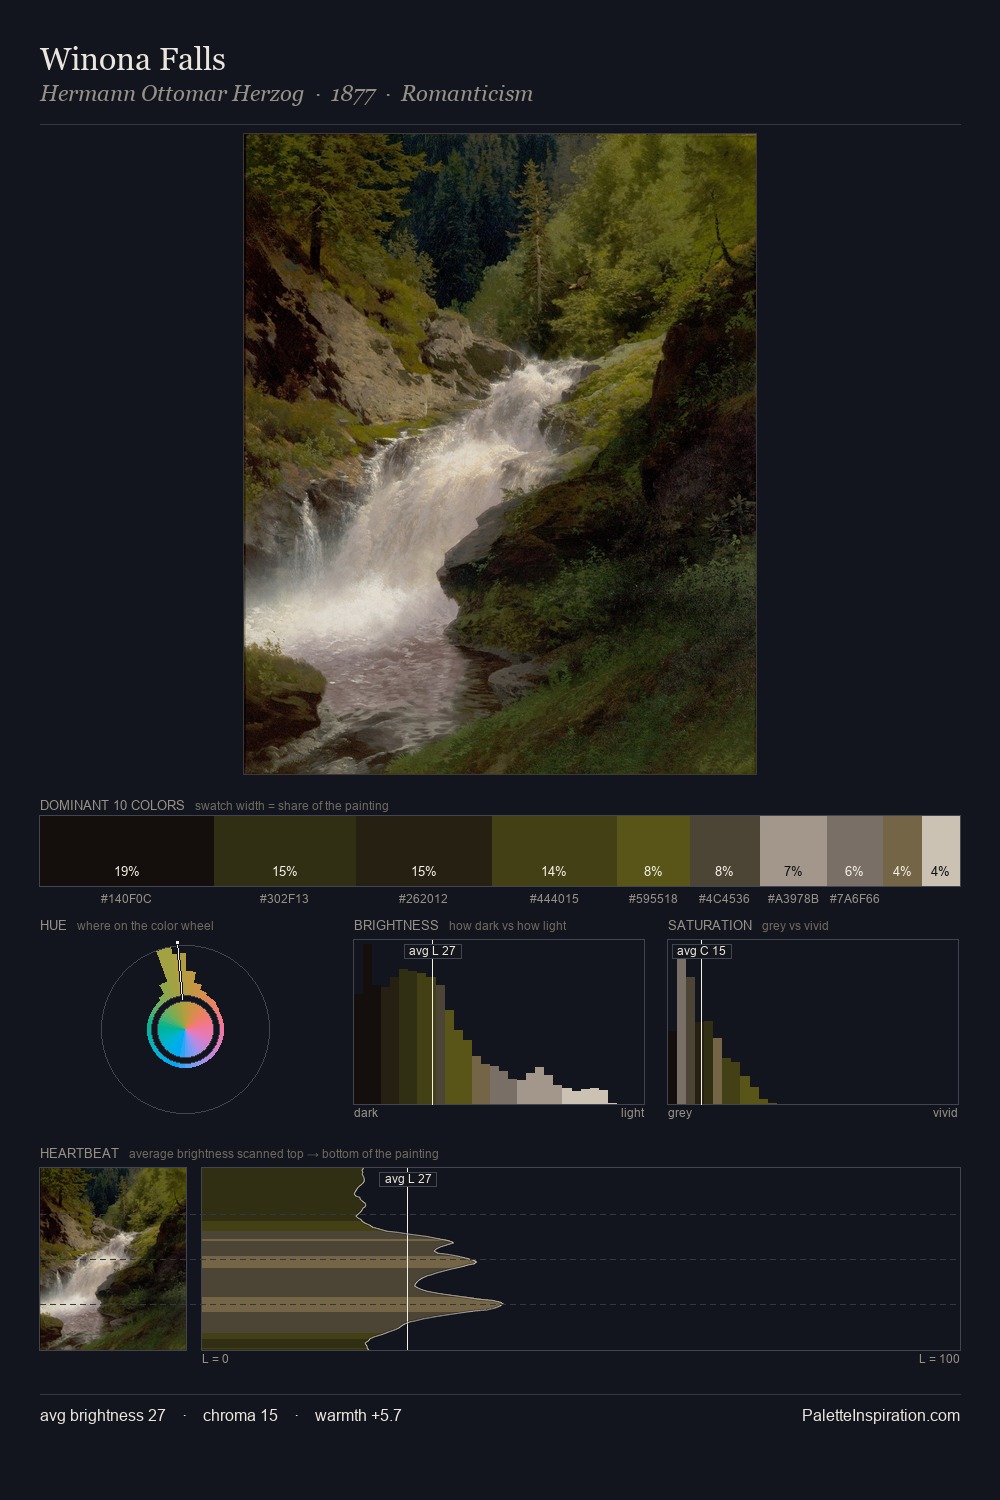Image resolution: width=1000 pixels, height=1500 pixels.
Task: Choose the 6% swatch above #7A6F66
Action: point(855,851)
